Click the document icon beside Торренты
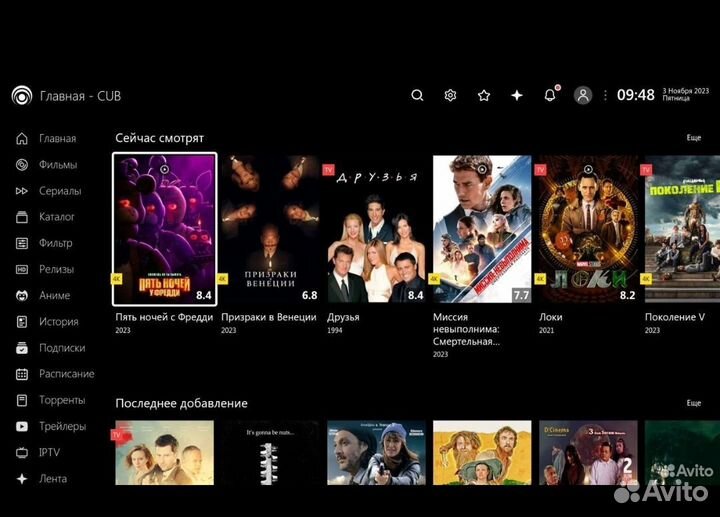The width and height of the screenshot is (720, 517). coord(22,400)
